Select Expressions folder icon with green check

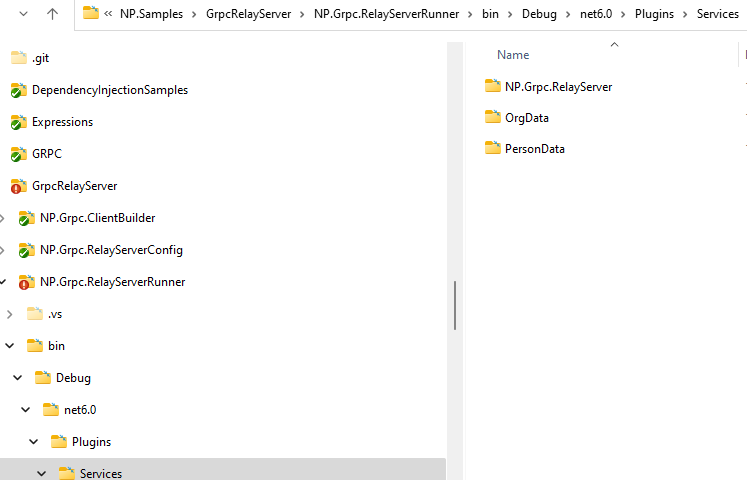point(19,122)
